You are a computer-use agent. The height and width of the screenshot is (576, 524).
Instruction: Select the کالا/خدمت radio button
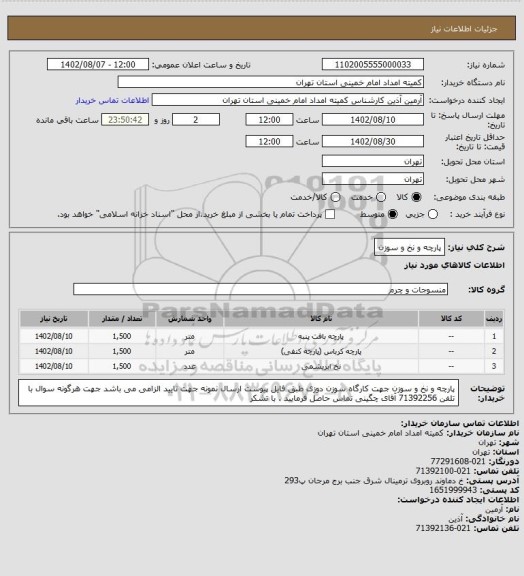click(335, 197)
